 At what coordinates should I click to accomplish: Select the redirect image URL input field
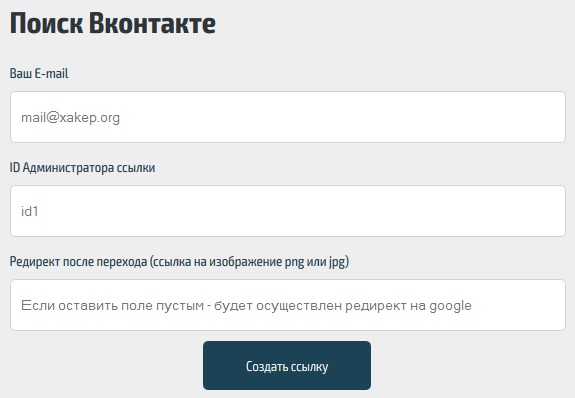[288, 305]
